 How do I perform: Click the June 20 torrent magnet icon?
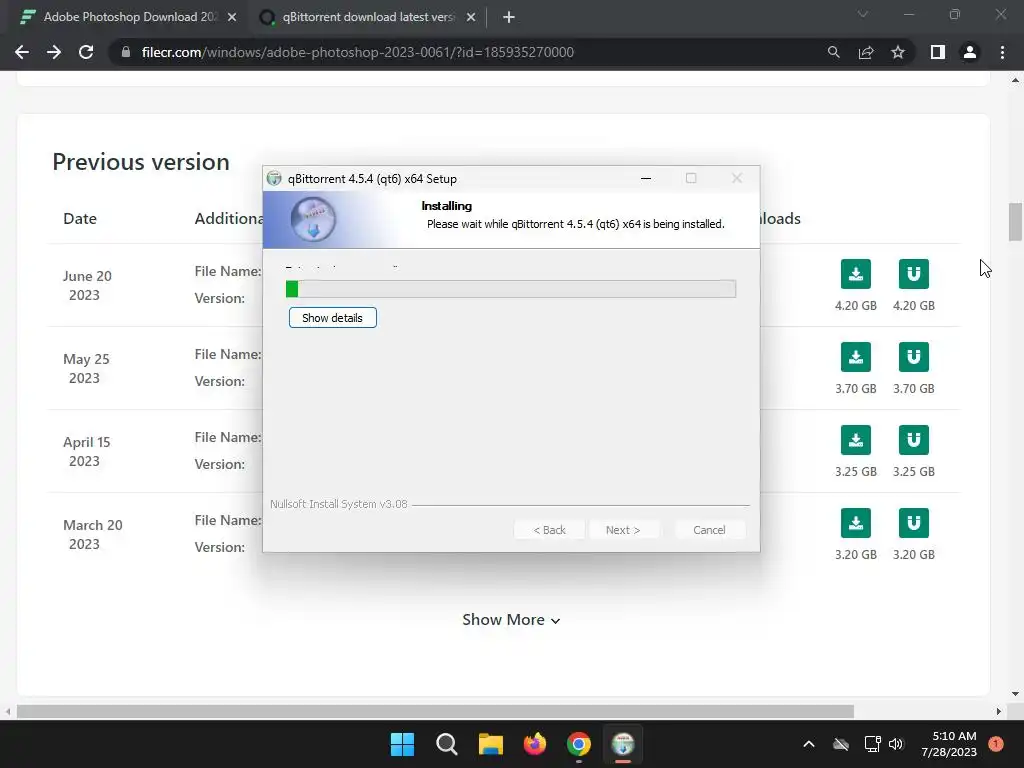tap(914, 274)
